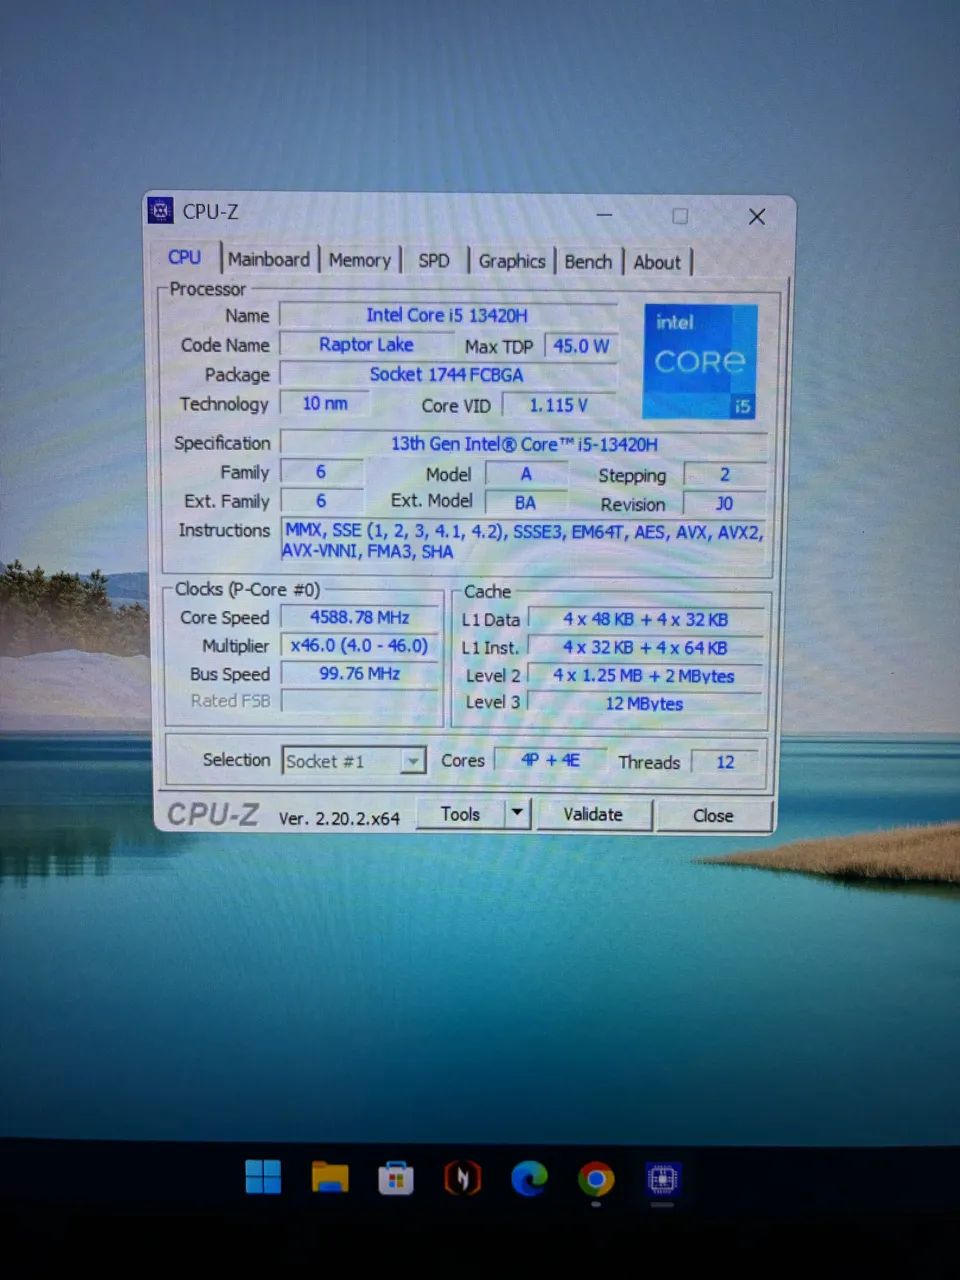Click the Threads value 12
The image size is (960, 1280).
(x=726, y=762)
